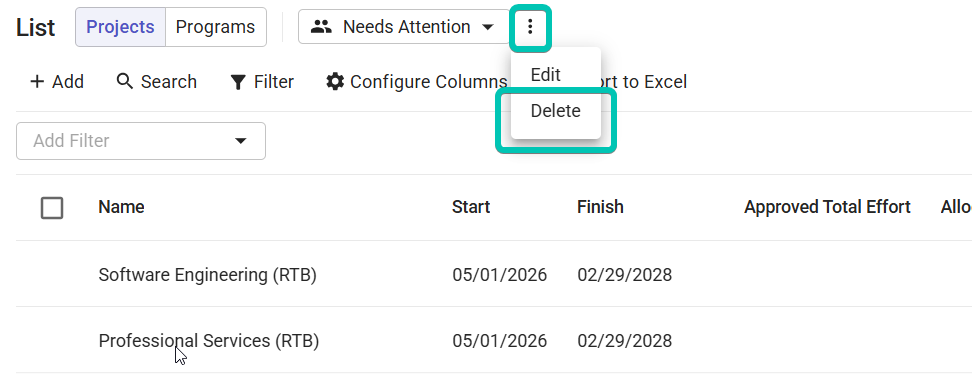
Task: Sort by the Name column header
Action: pos(122,207)
